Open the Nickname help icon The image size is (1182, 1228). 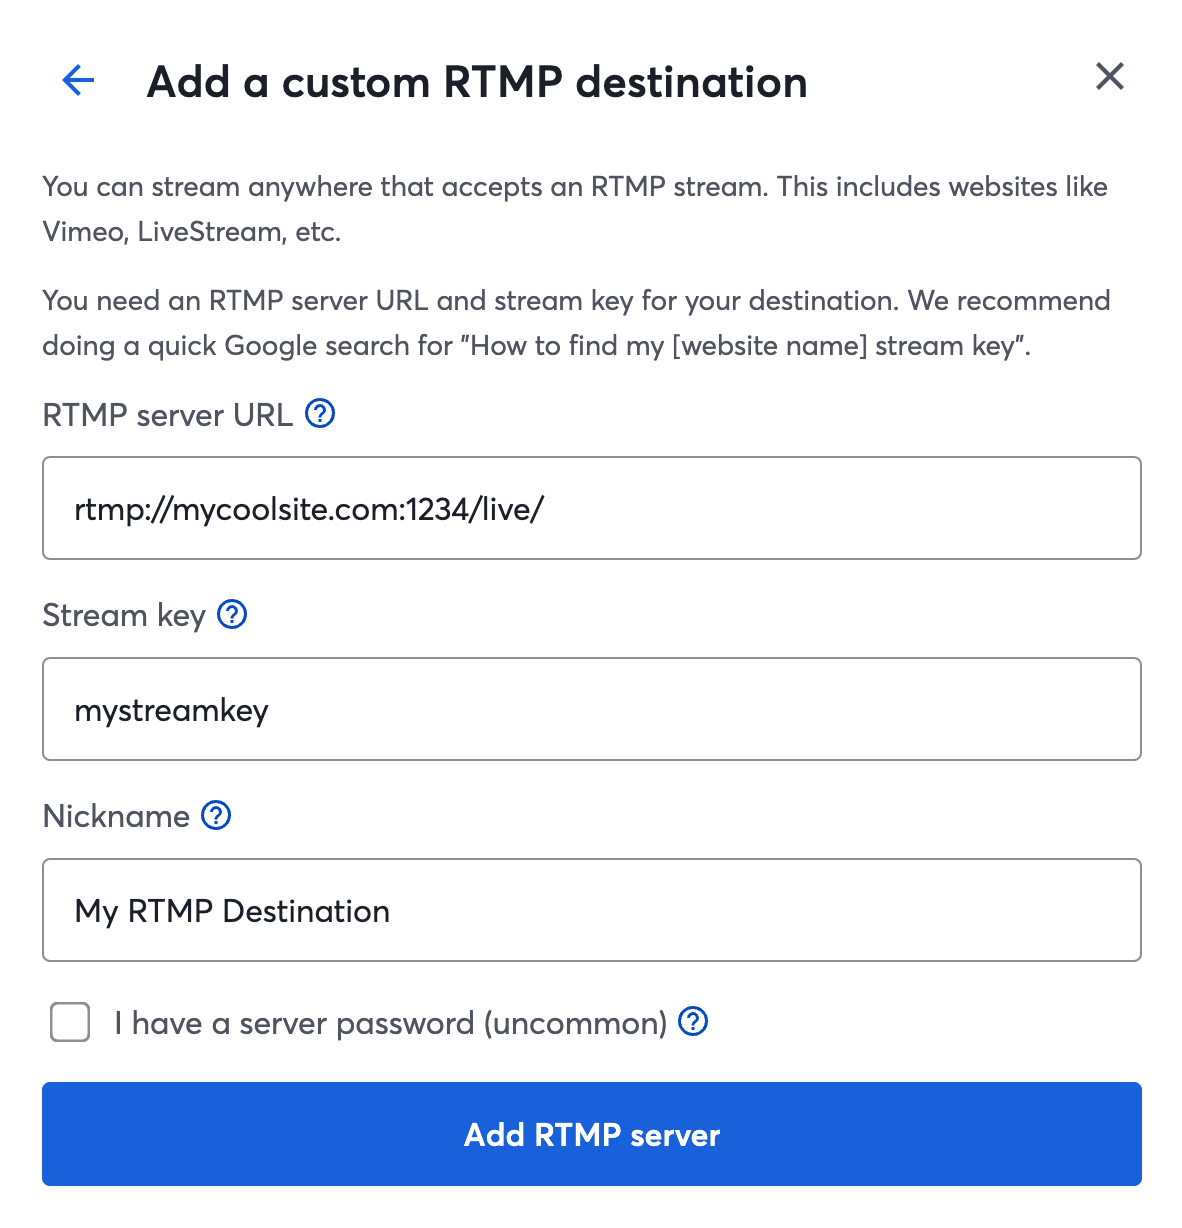click(x=215, y=816)
